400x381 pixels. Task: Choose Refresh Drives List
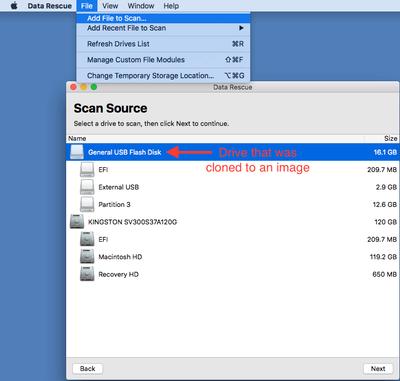tap(163, 44)
